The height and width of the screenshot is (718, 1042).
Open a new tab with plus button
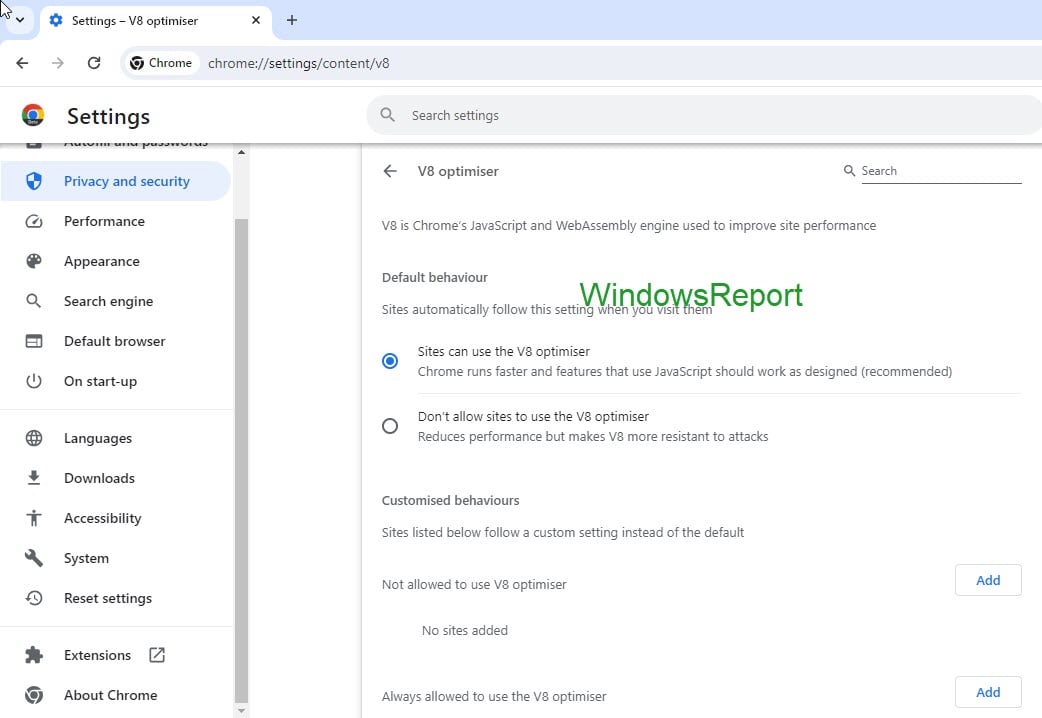(x=292, y=20)
